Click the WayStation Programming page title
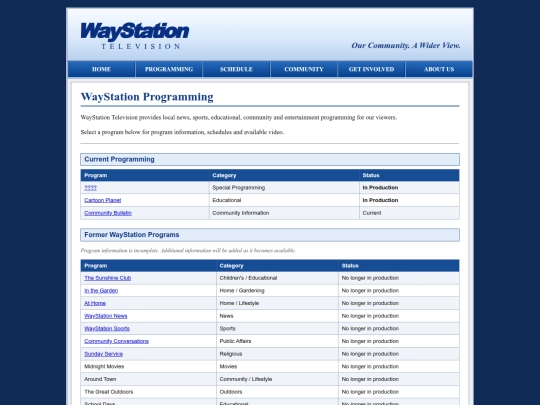The width and height of the screenshot is (540, 405). 147,97
